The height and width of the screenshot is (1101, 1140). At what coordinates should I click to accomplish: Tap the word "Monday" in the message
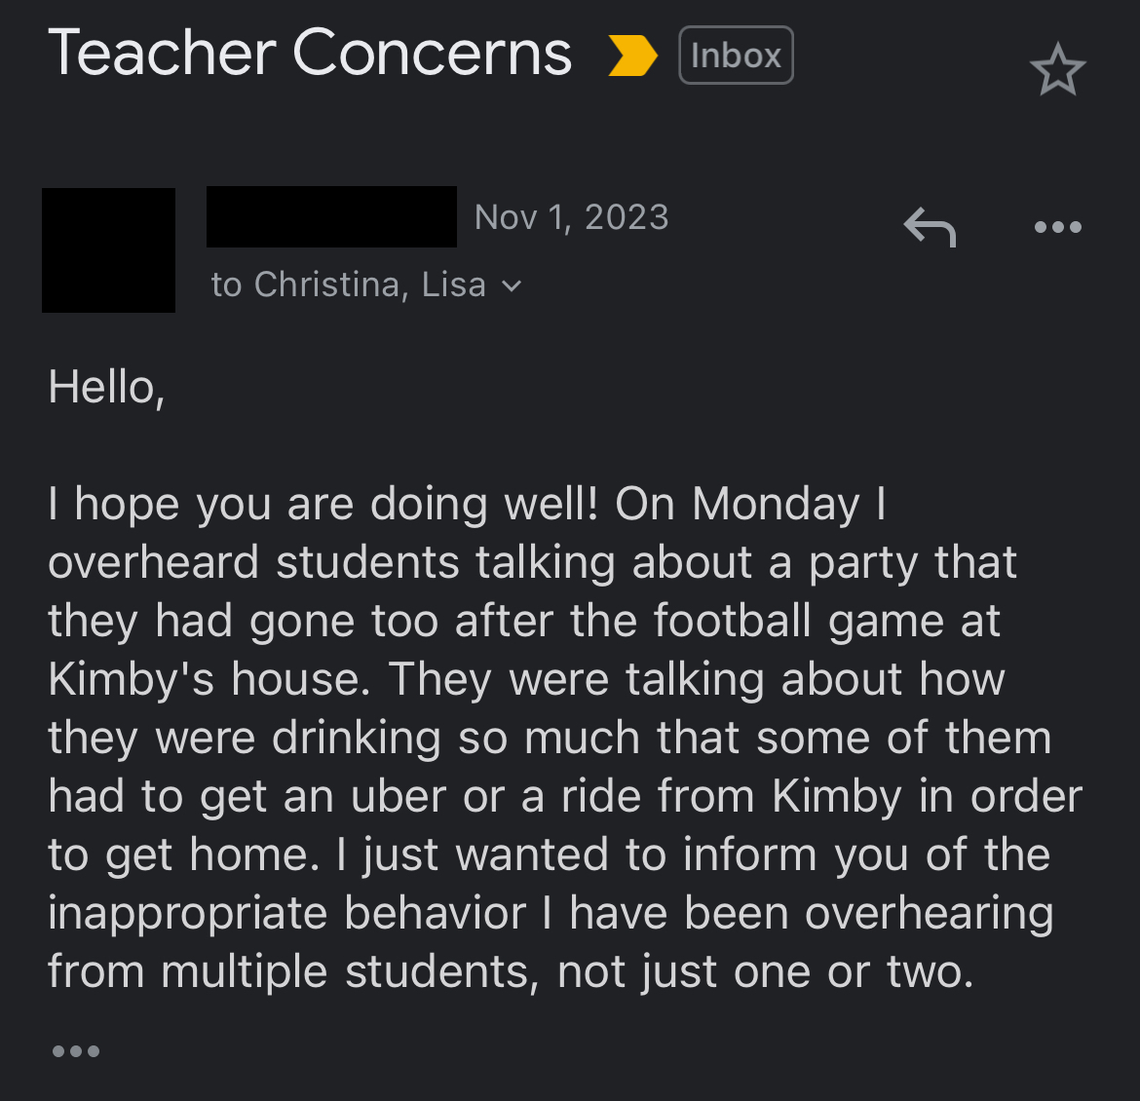[x=776, y=504]
